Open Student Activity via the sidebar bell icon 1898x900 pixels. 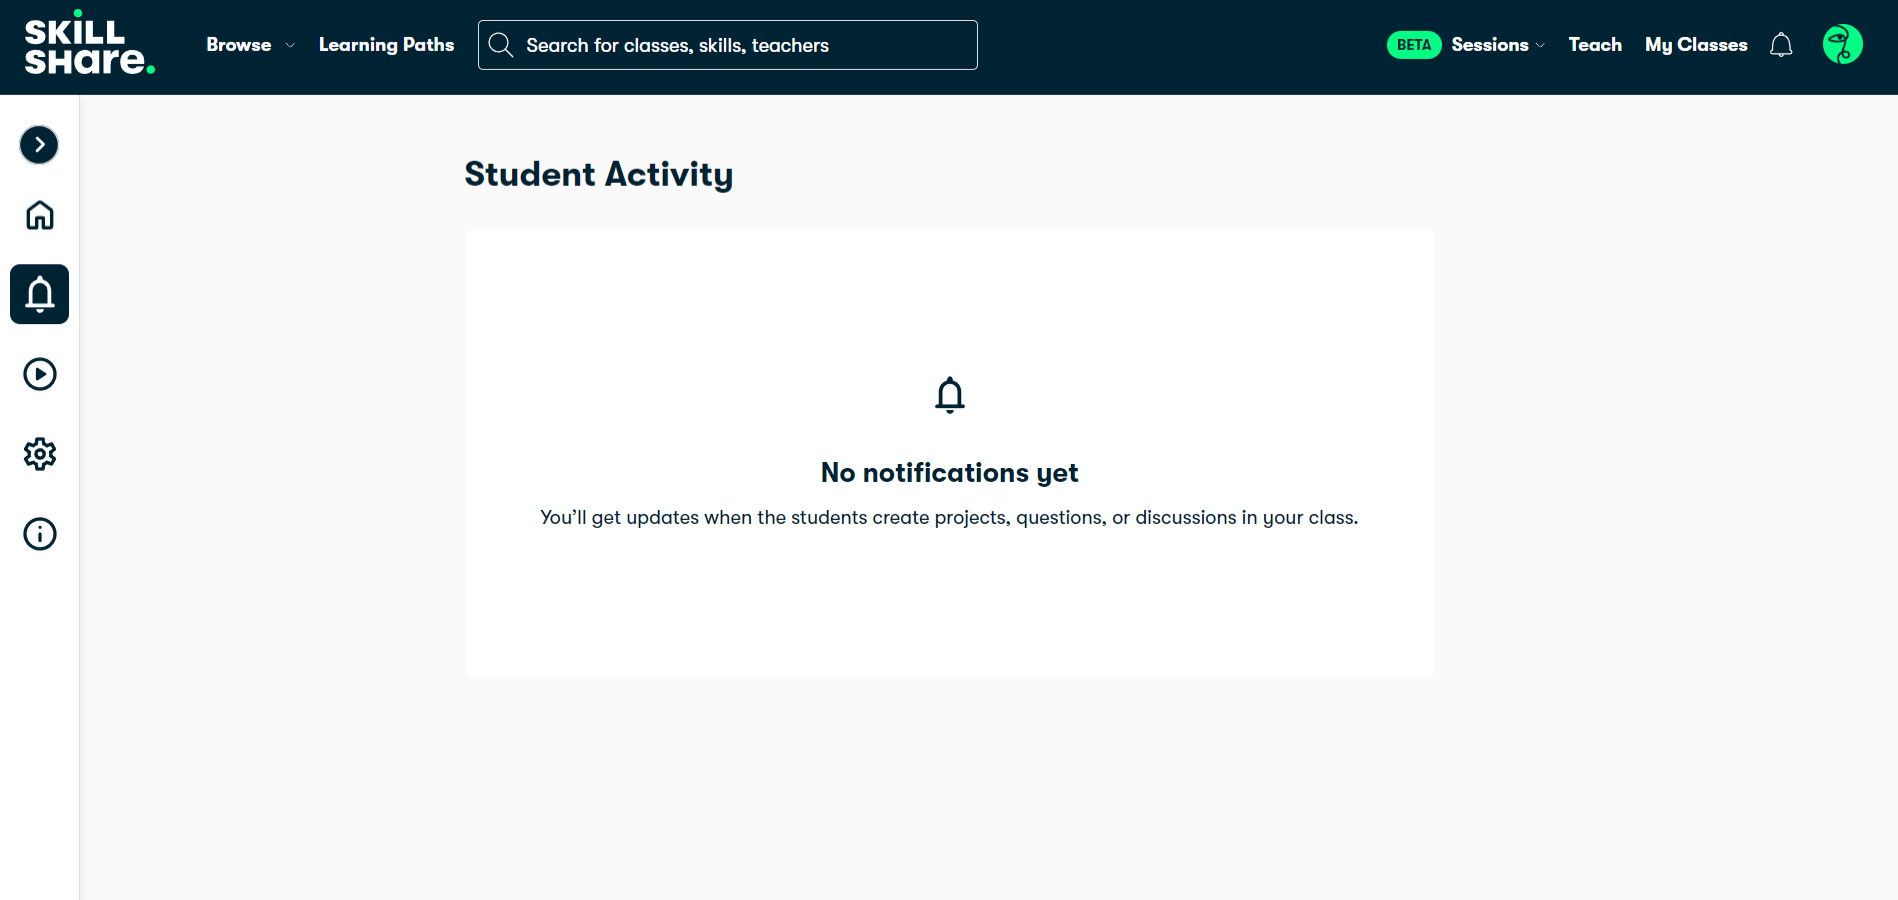(39, 294)
